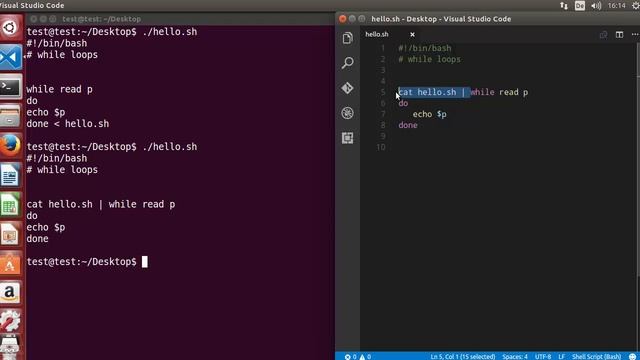Click Terminal icon in the launcher
The image size is (640, 360).
[x=11, y=87]
